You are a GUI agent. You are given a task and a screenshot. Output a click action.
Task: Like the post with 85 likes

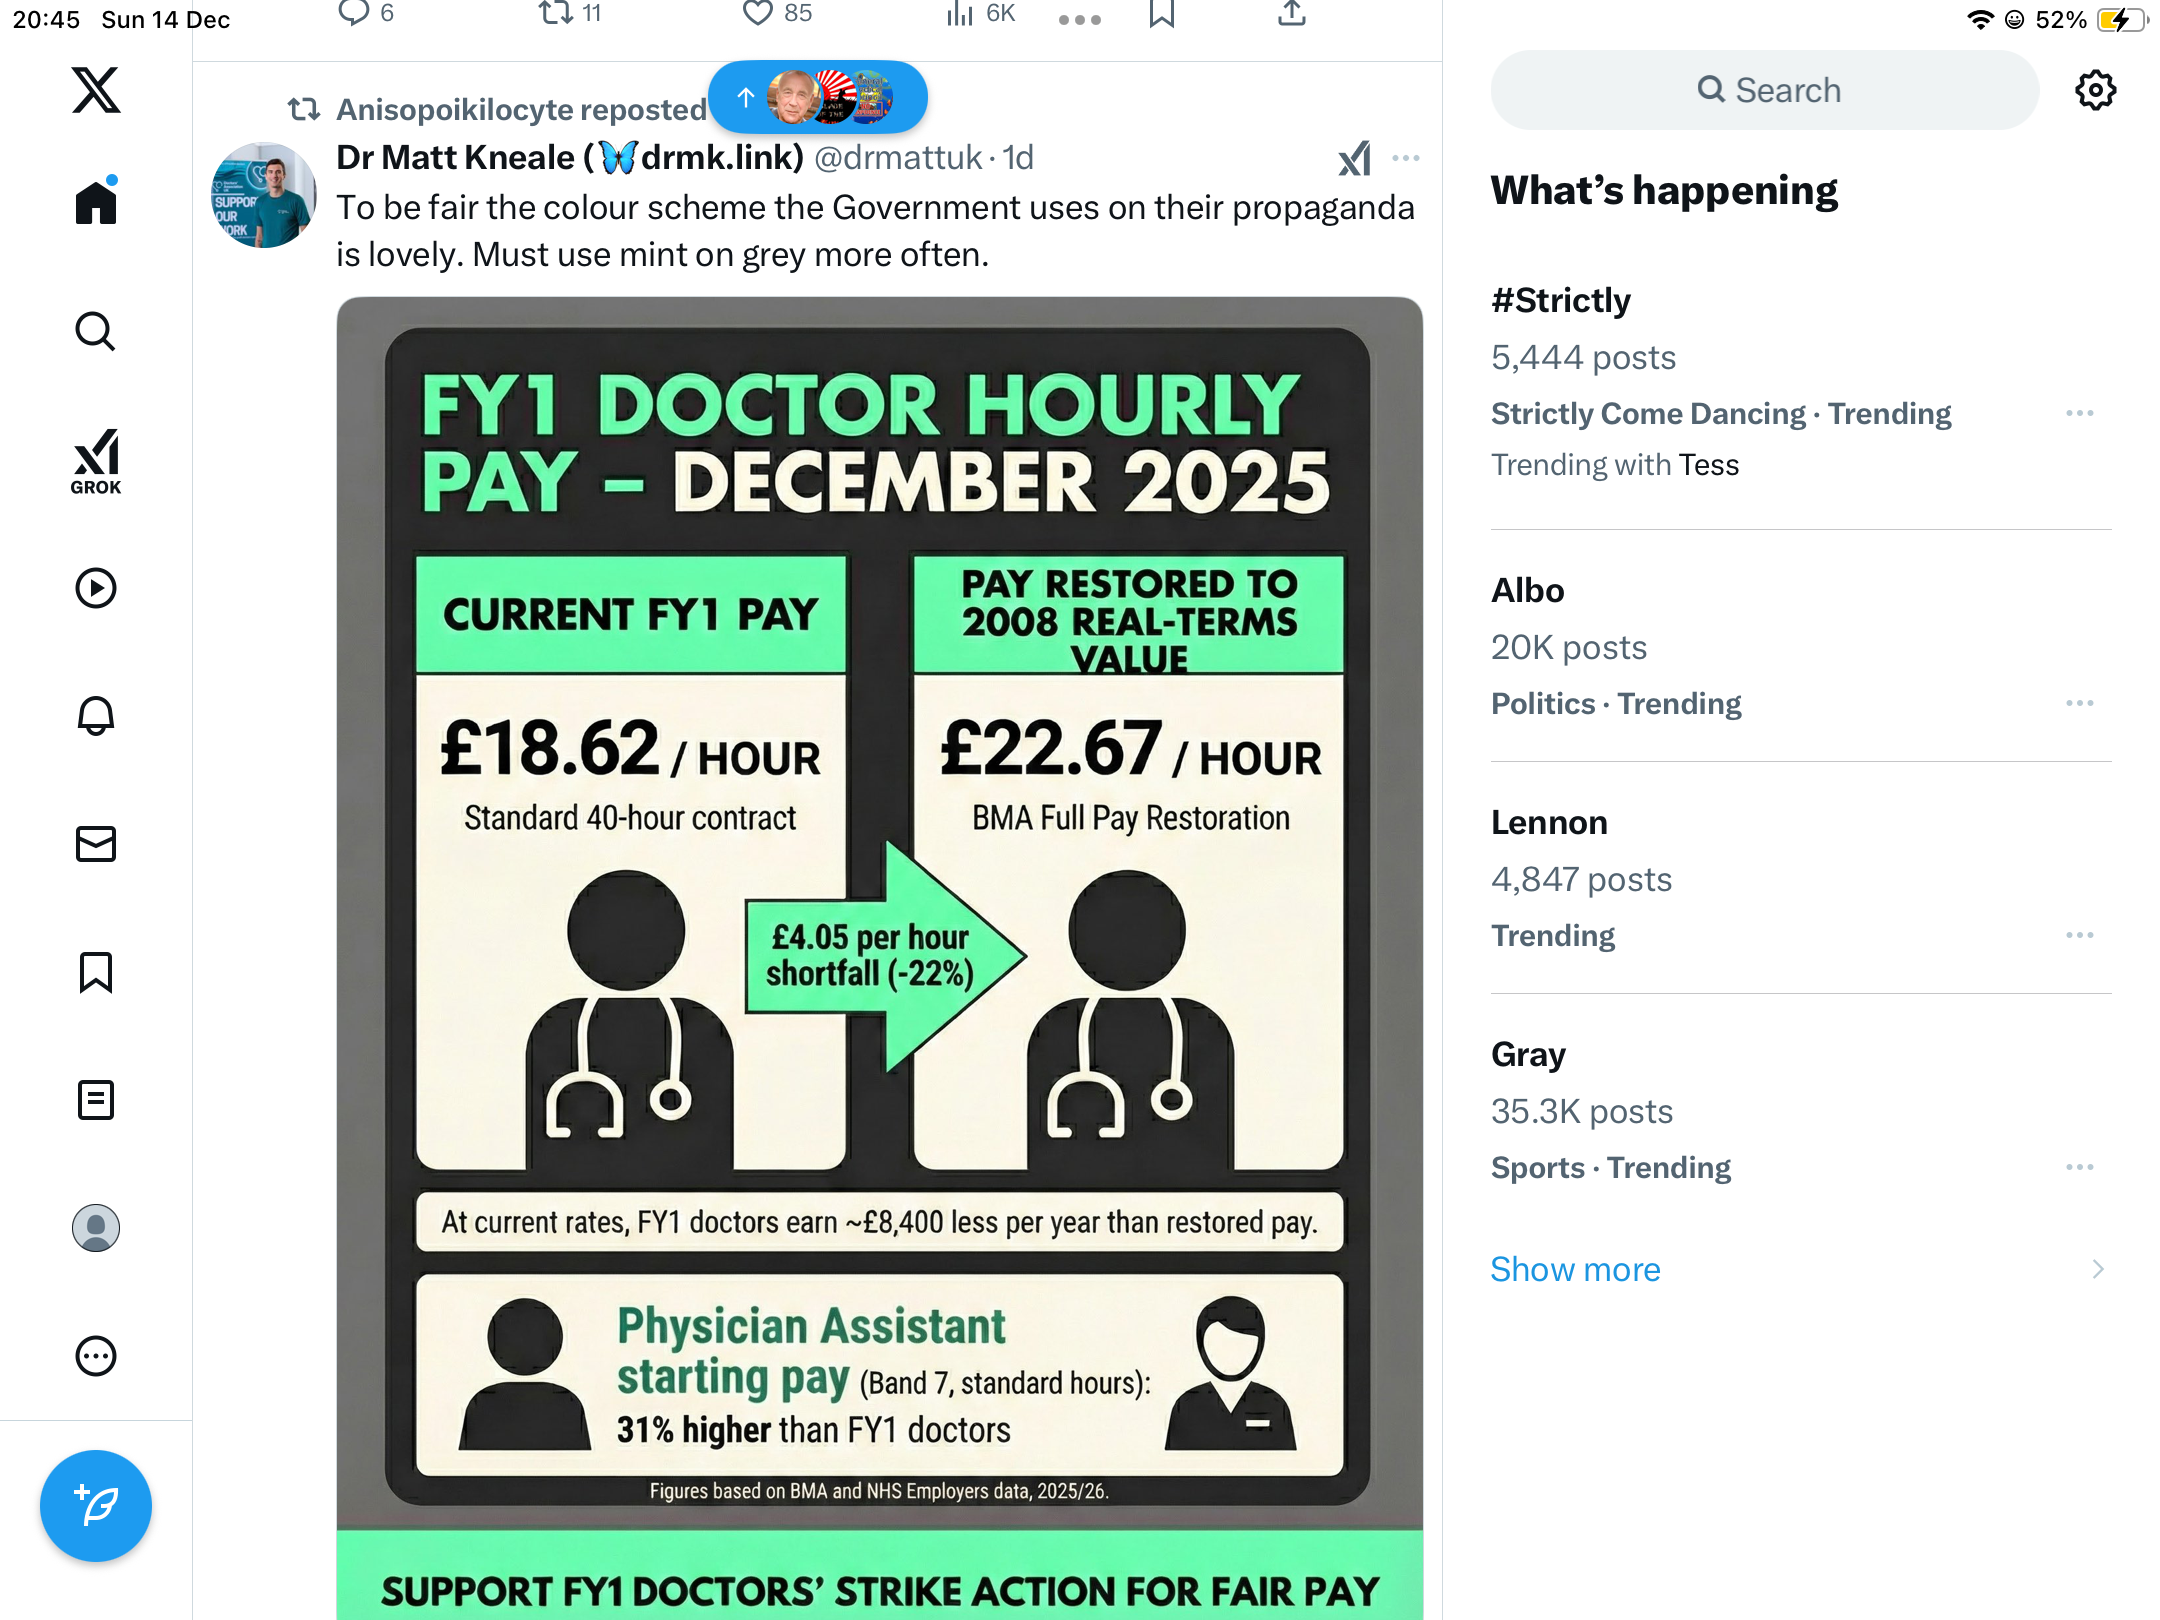(x=777, y=13)
